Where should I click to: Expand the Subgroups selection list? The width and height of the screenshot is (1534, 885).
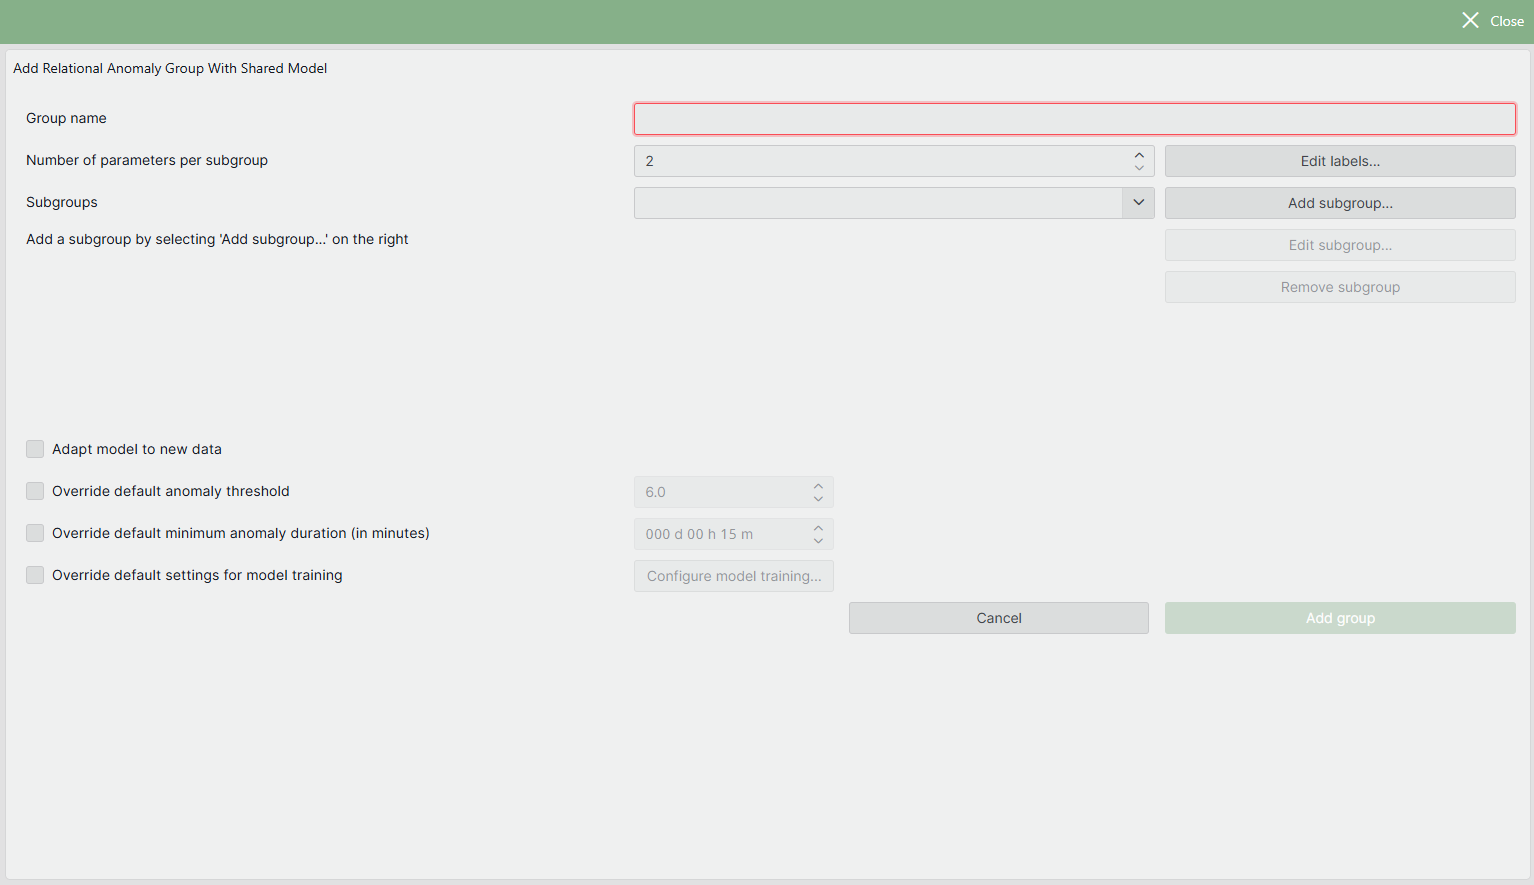[x=1138, y=202]
